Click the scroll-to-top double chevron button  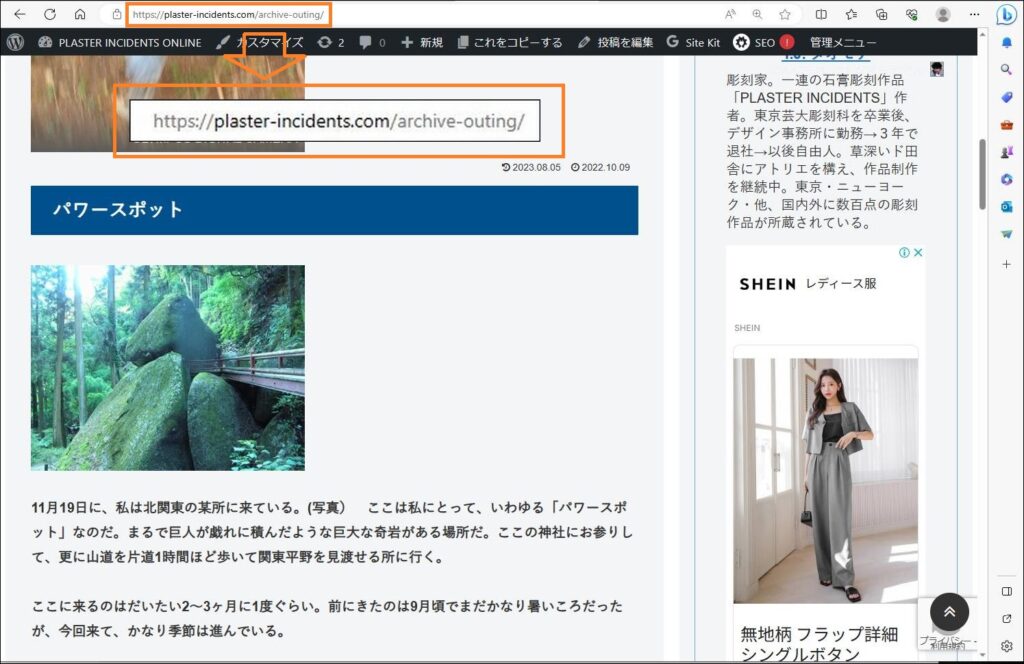949,612
